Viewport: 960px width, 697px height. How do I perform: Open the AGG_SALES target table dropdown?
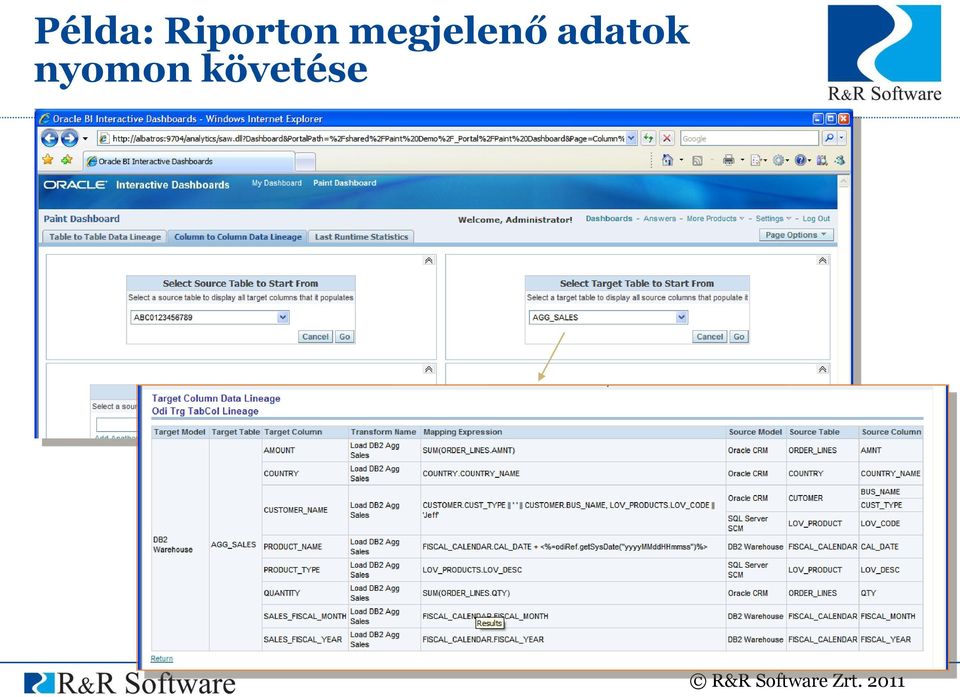tap(681, 317)
